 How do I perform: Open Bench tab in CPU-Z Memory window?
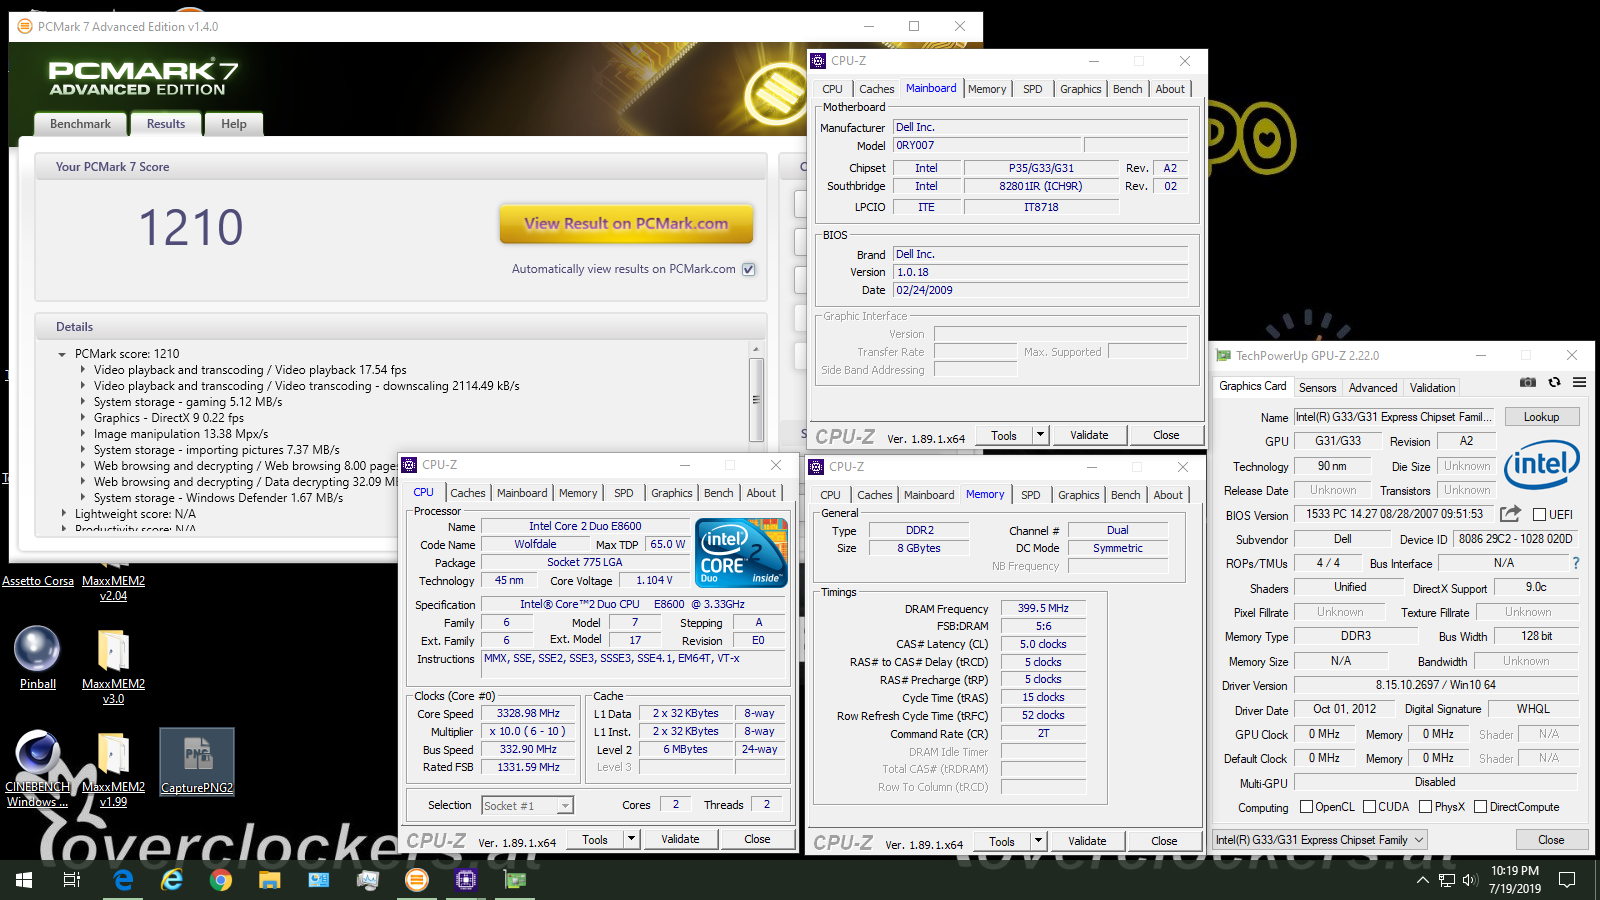1125,495
